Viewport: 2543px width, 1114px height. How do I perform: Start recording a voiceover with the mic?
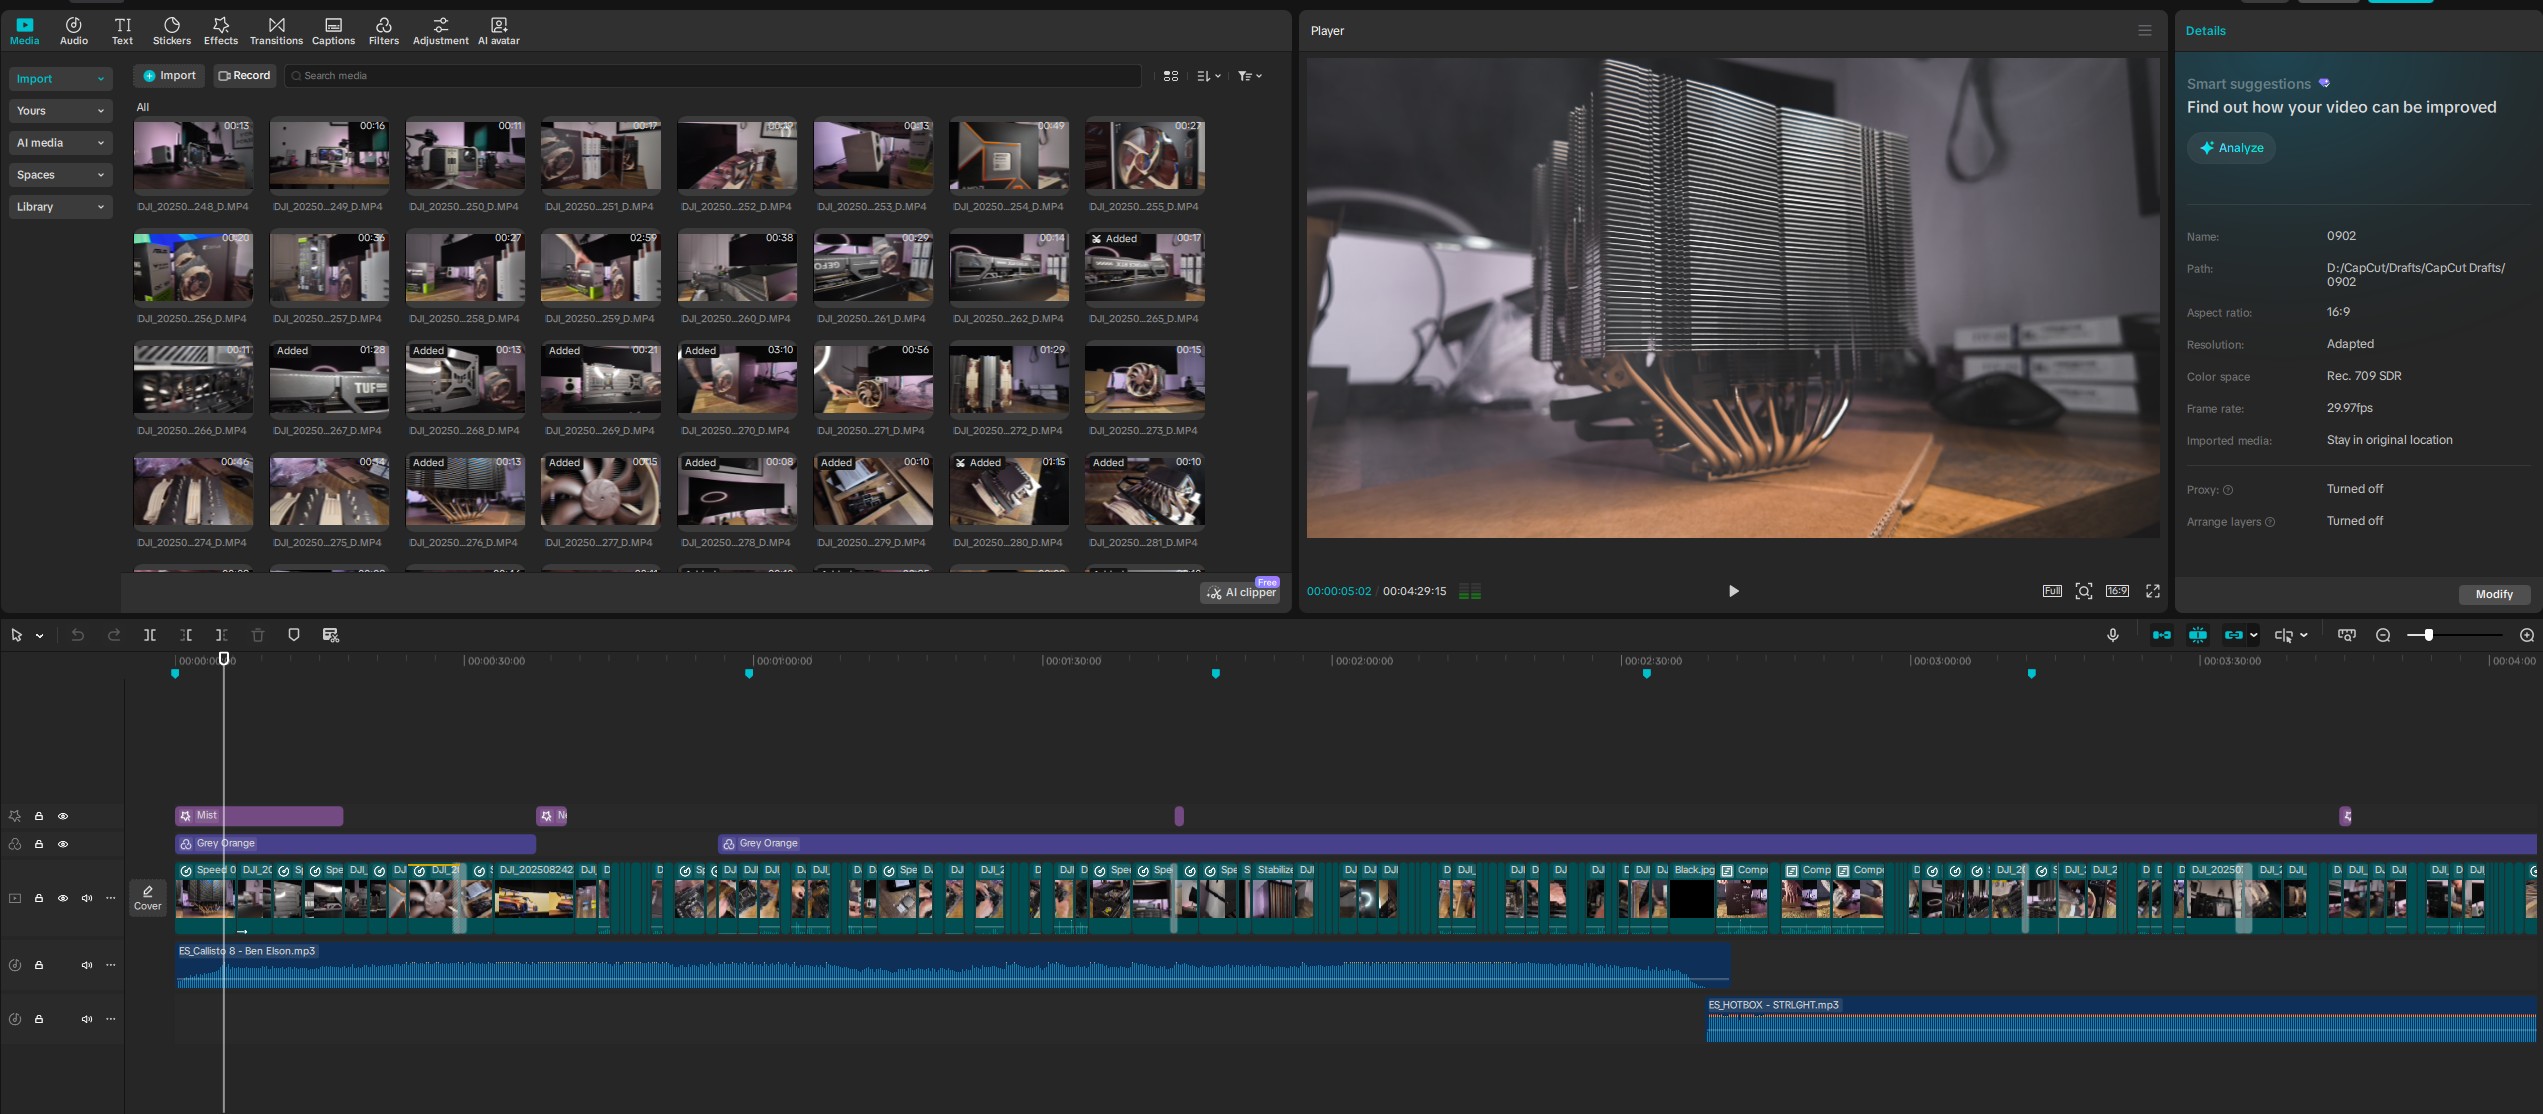click(2113, 634)
